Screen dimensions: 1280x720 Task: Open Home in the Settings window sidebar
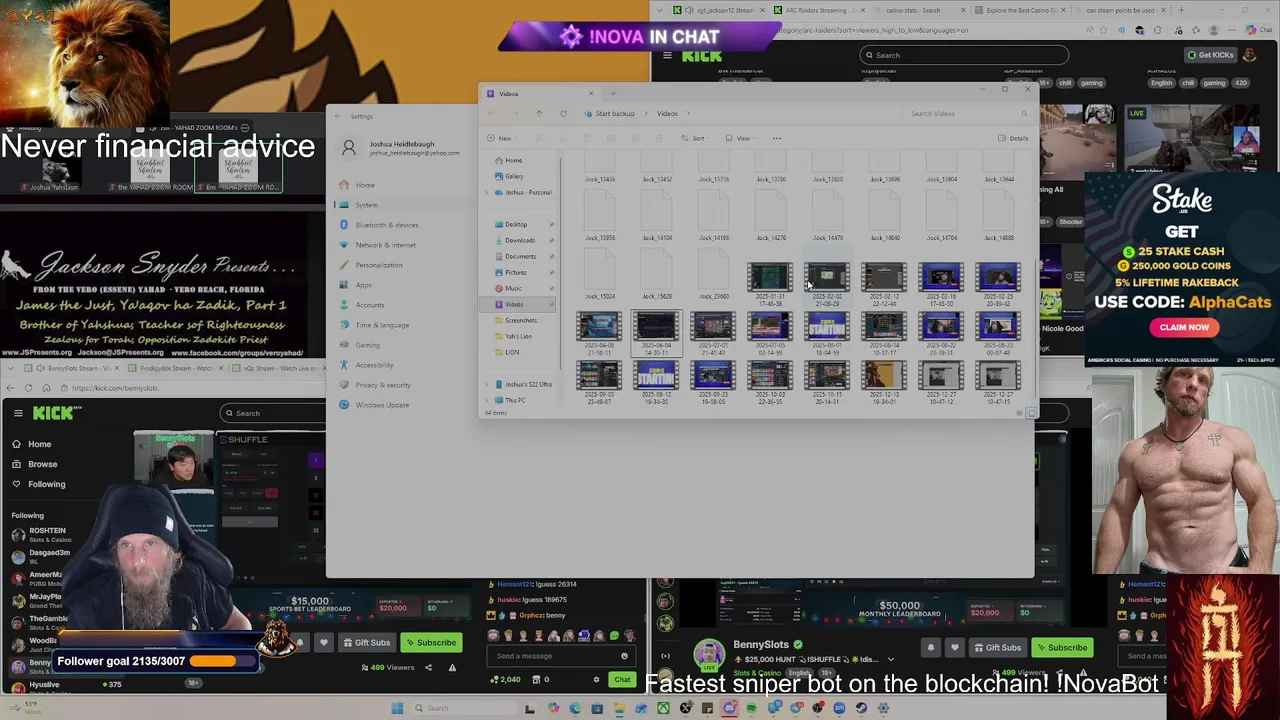point(364,185)
